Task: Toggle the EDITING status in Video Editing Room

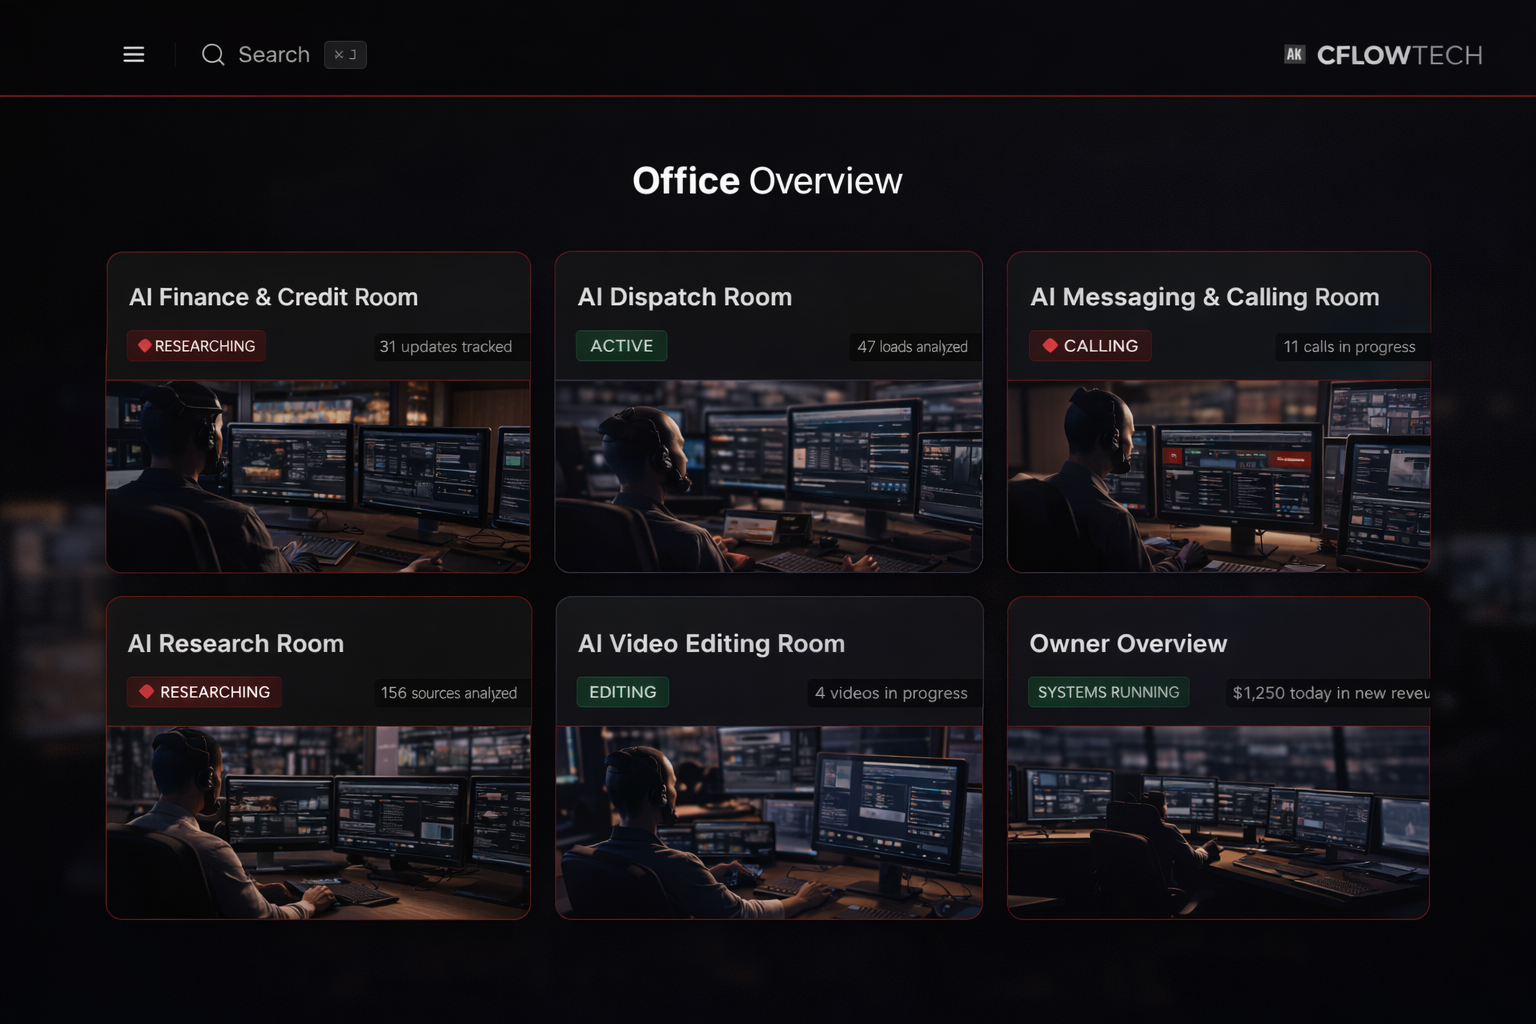Action: pyautogui.click(x=622, y=691)
